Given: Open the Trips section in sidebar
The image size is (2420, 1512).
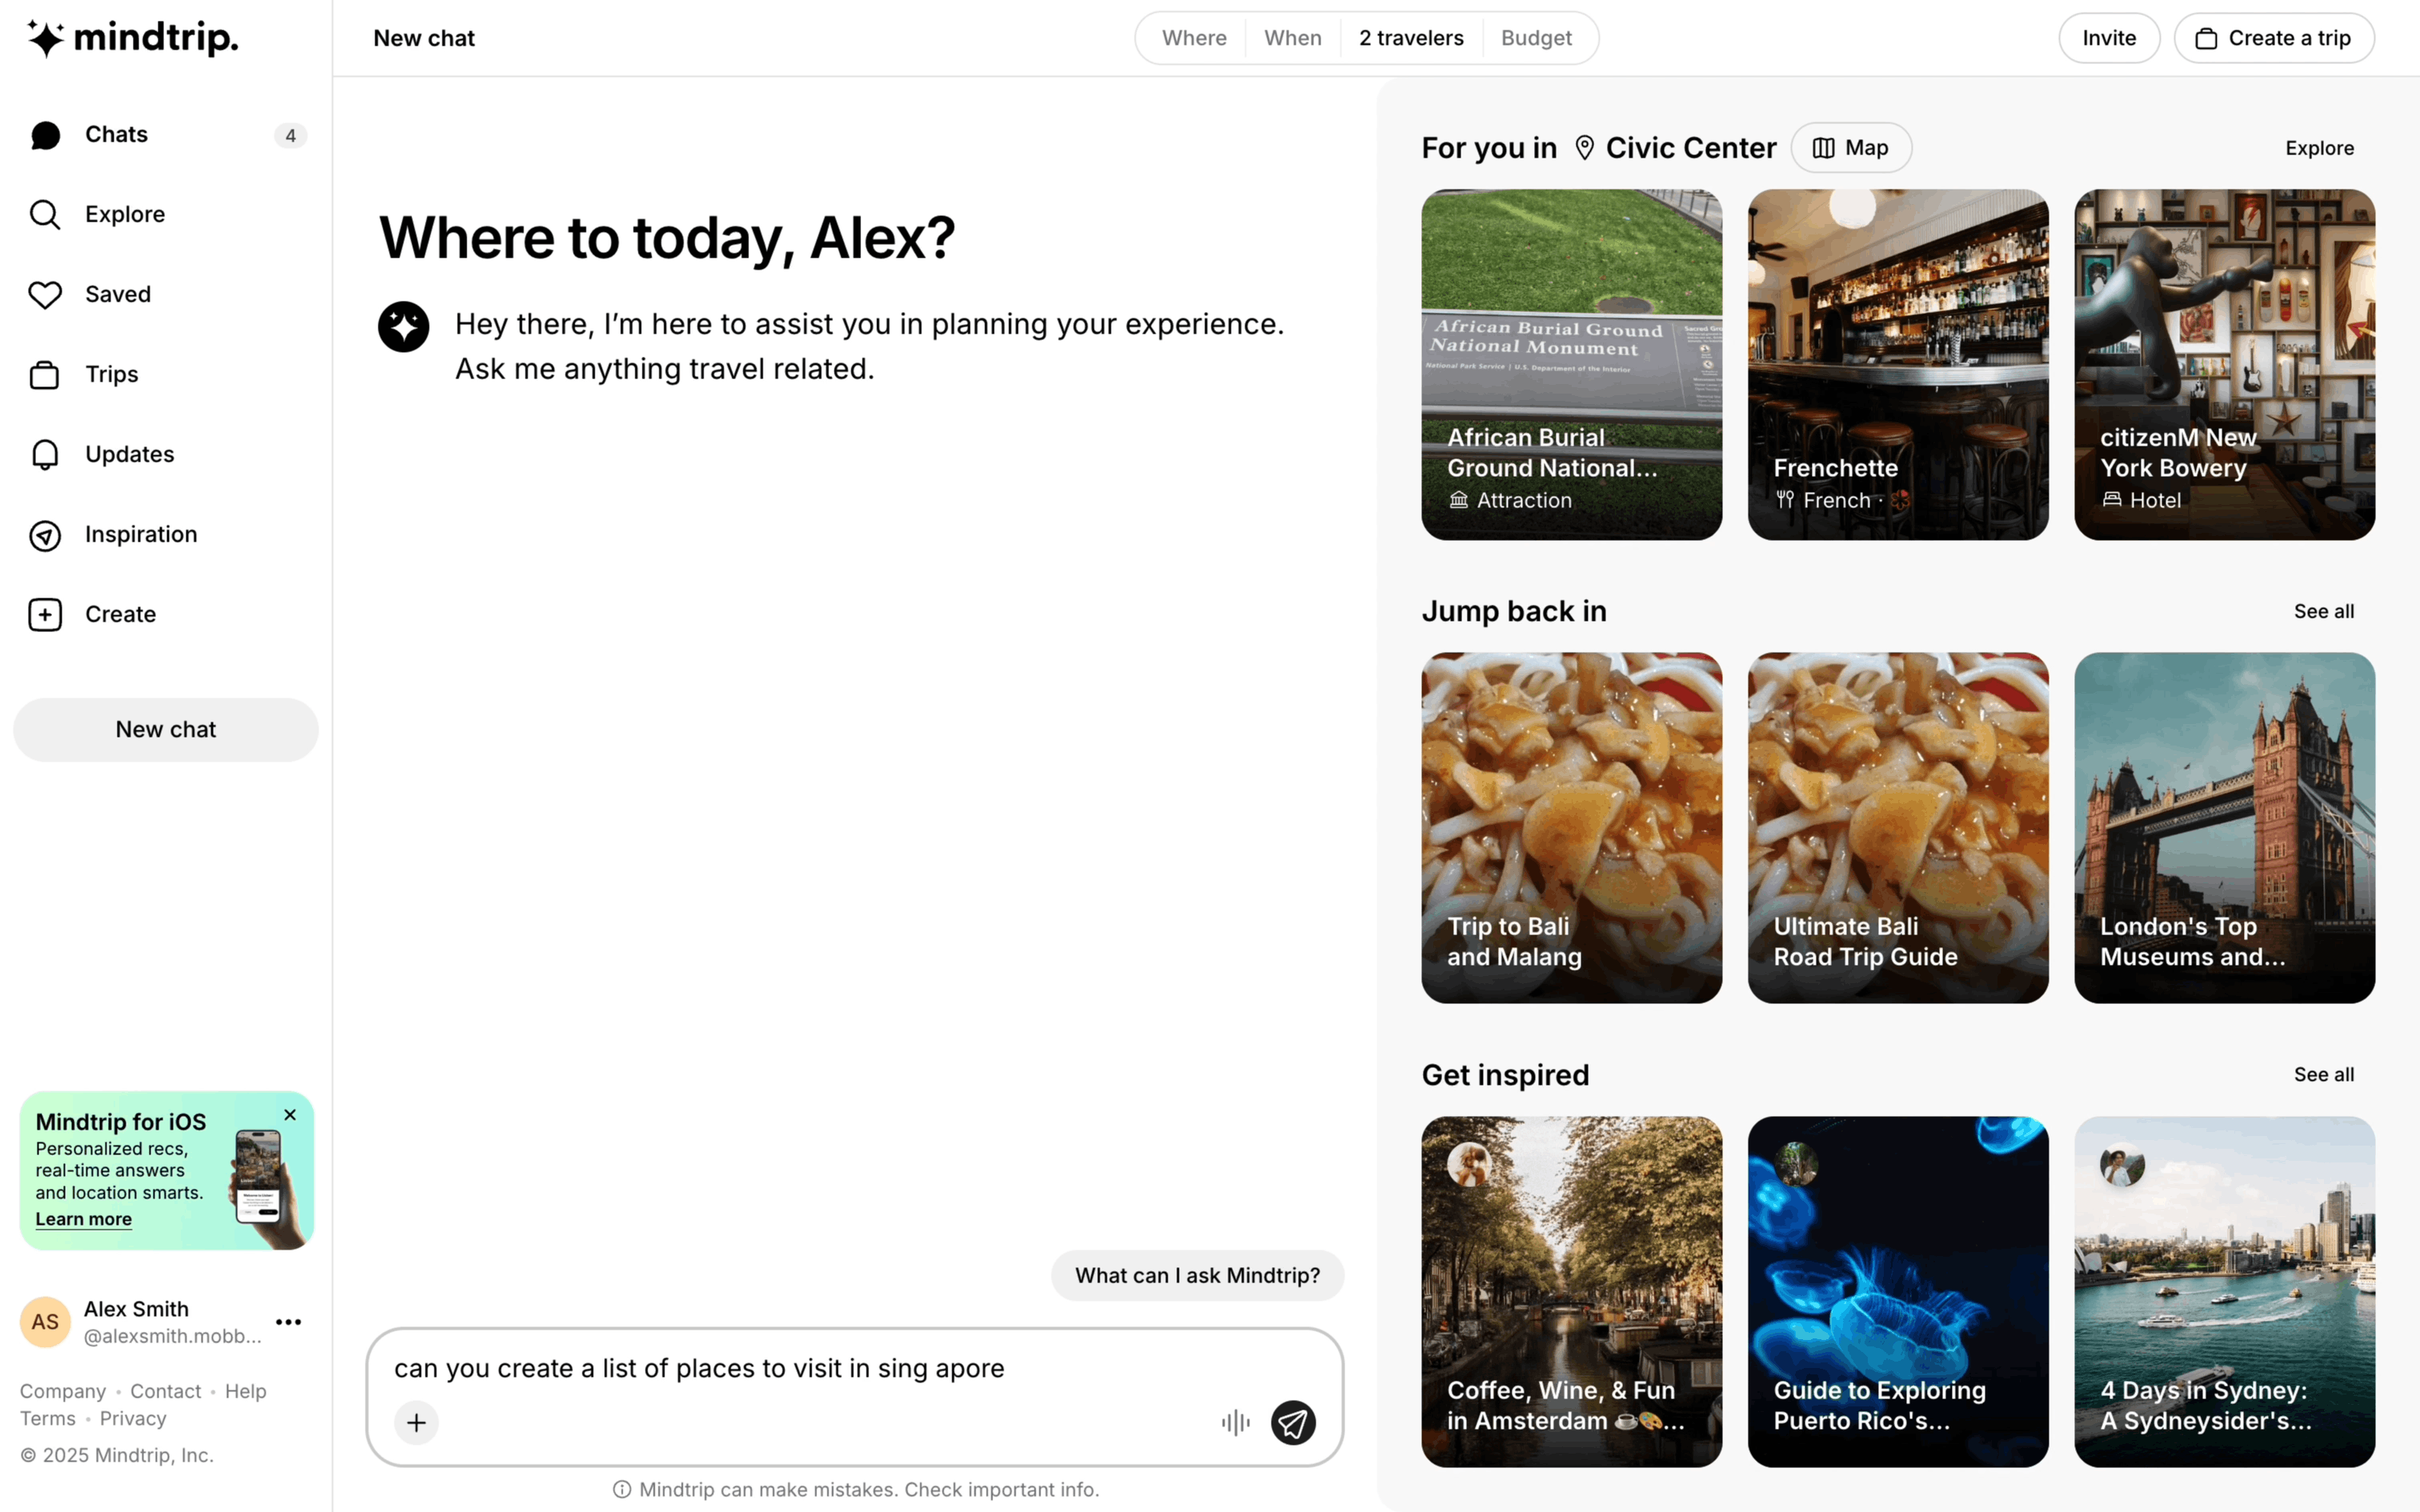Looking at the screenshot, I should click(x=111, y=375).
